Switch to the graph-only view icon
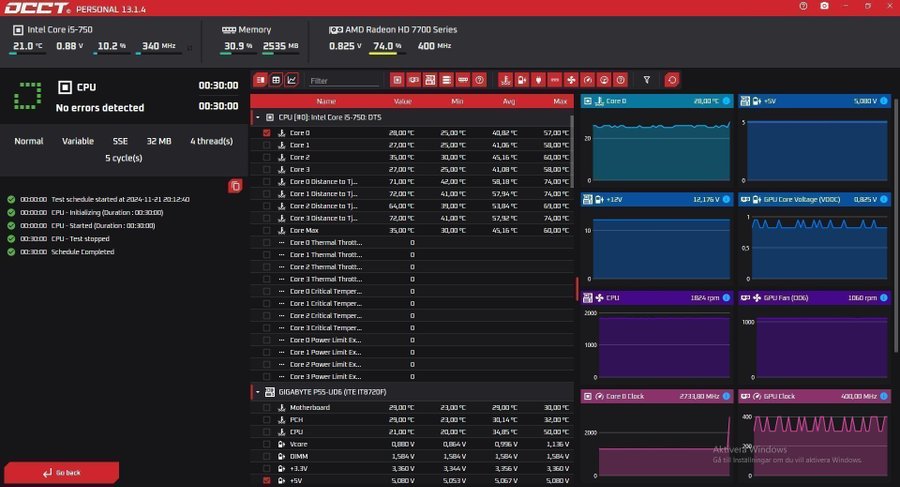 [x=292, y=80]
